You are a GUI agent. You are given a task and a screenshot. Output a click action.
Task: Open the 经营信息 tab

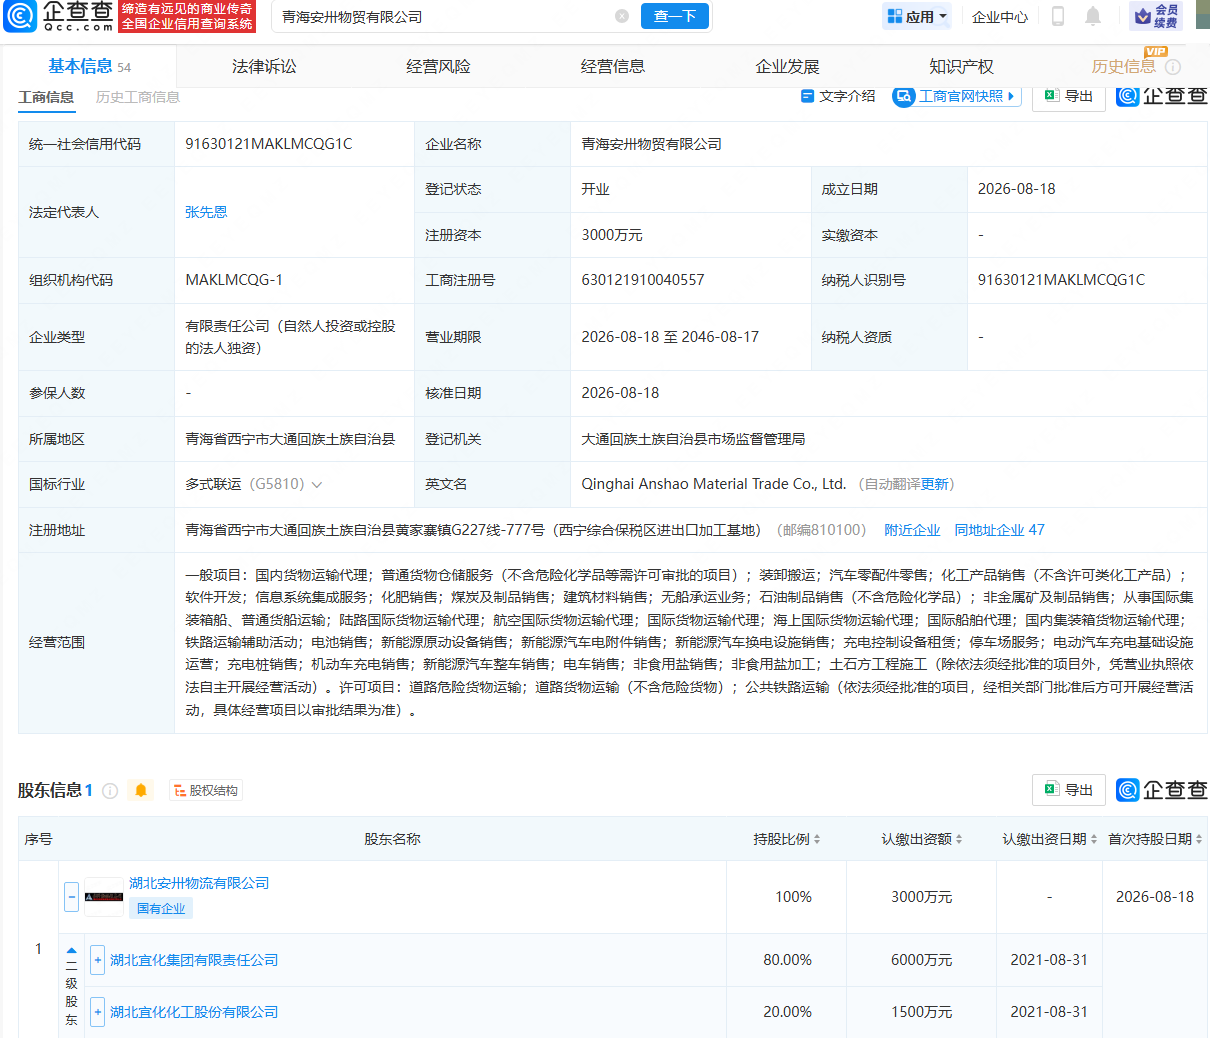point(613,66)
